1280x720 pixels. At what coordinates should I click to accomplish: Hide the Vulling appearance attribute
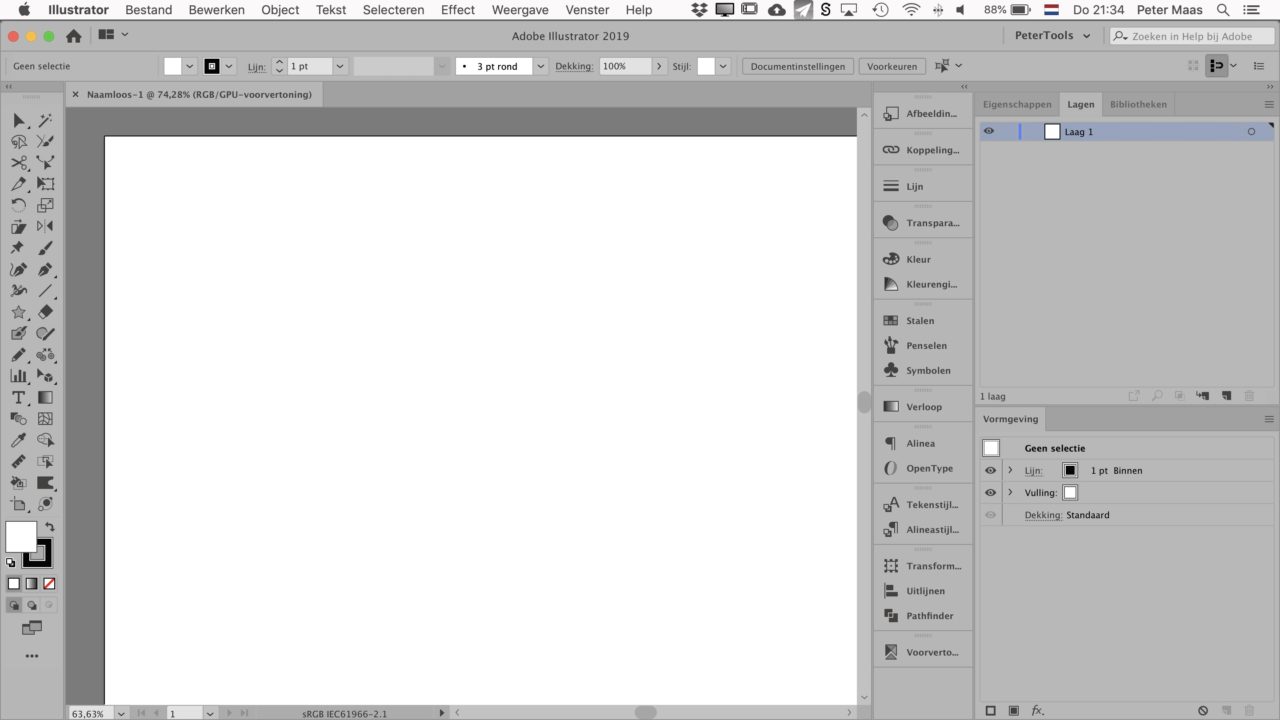991,492
